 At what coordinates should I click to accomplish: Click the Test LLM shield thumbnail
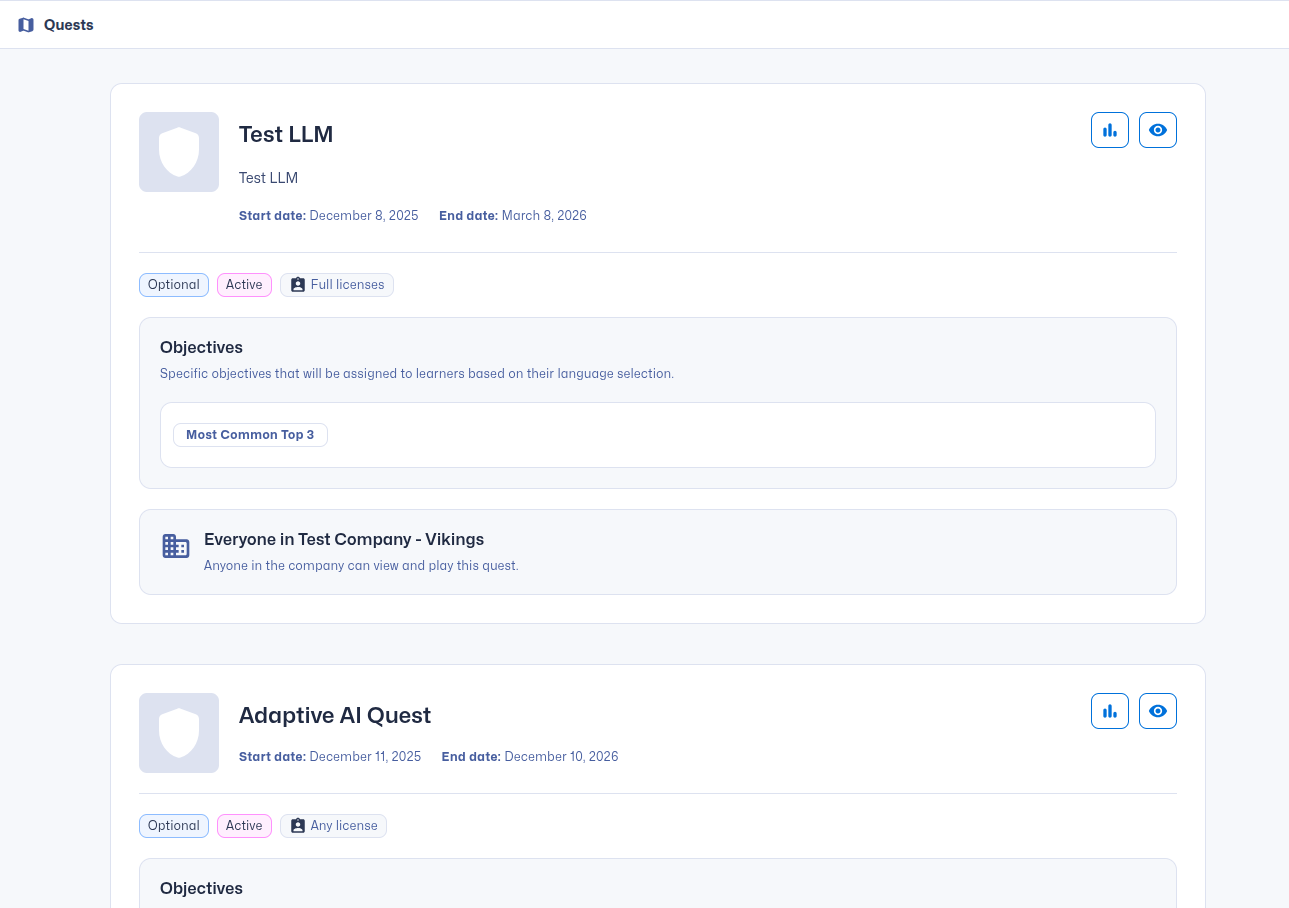tap(179, 152)
